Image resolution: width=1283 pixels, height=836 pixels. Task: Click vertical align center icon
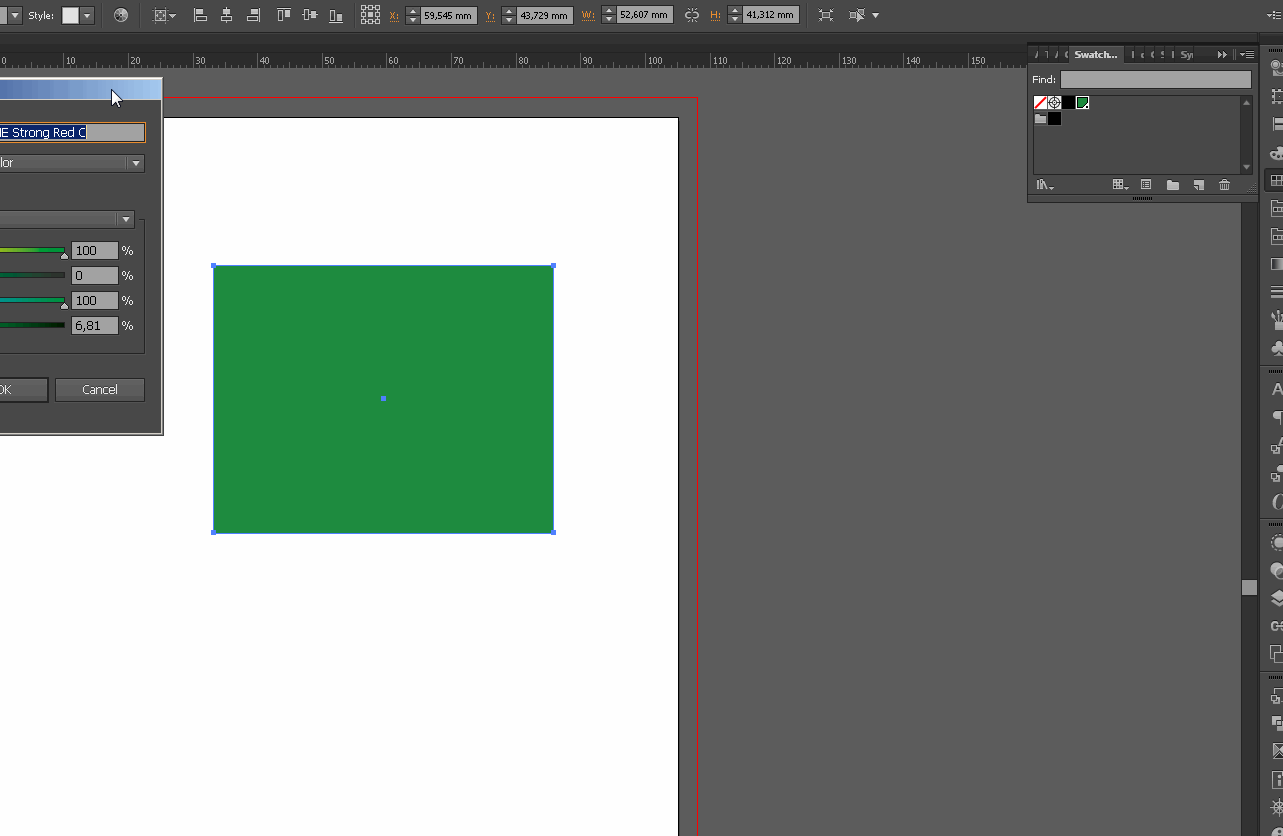pos(310,15)
